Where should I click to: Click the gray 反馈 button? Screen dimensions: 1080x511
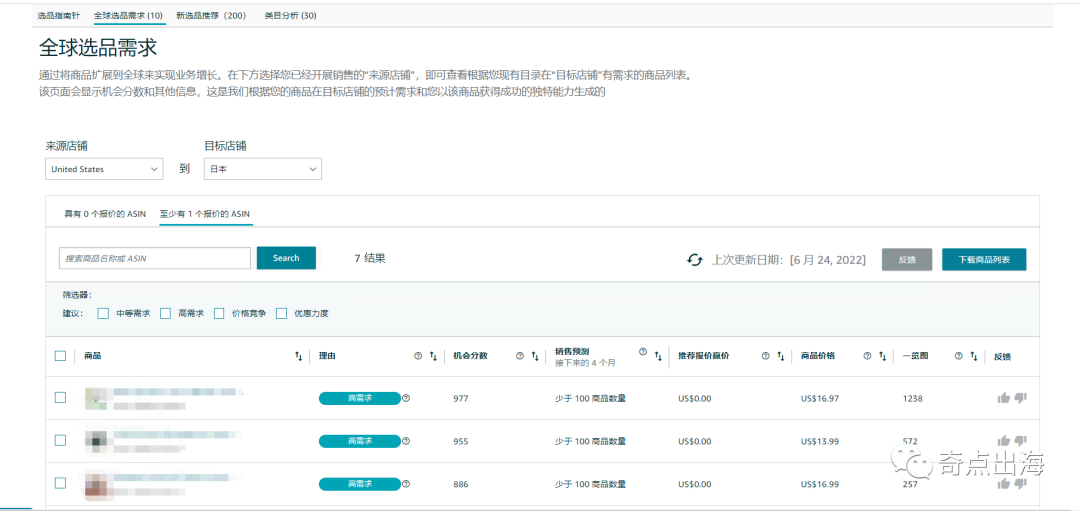click(907, 260)
